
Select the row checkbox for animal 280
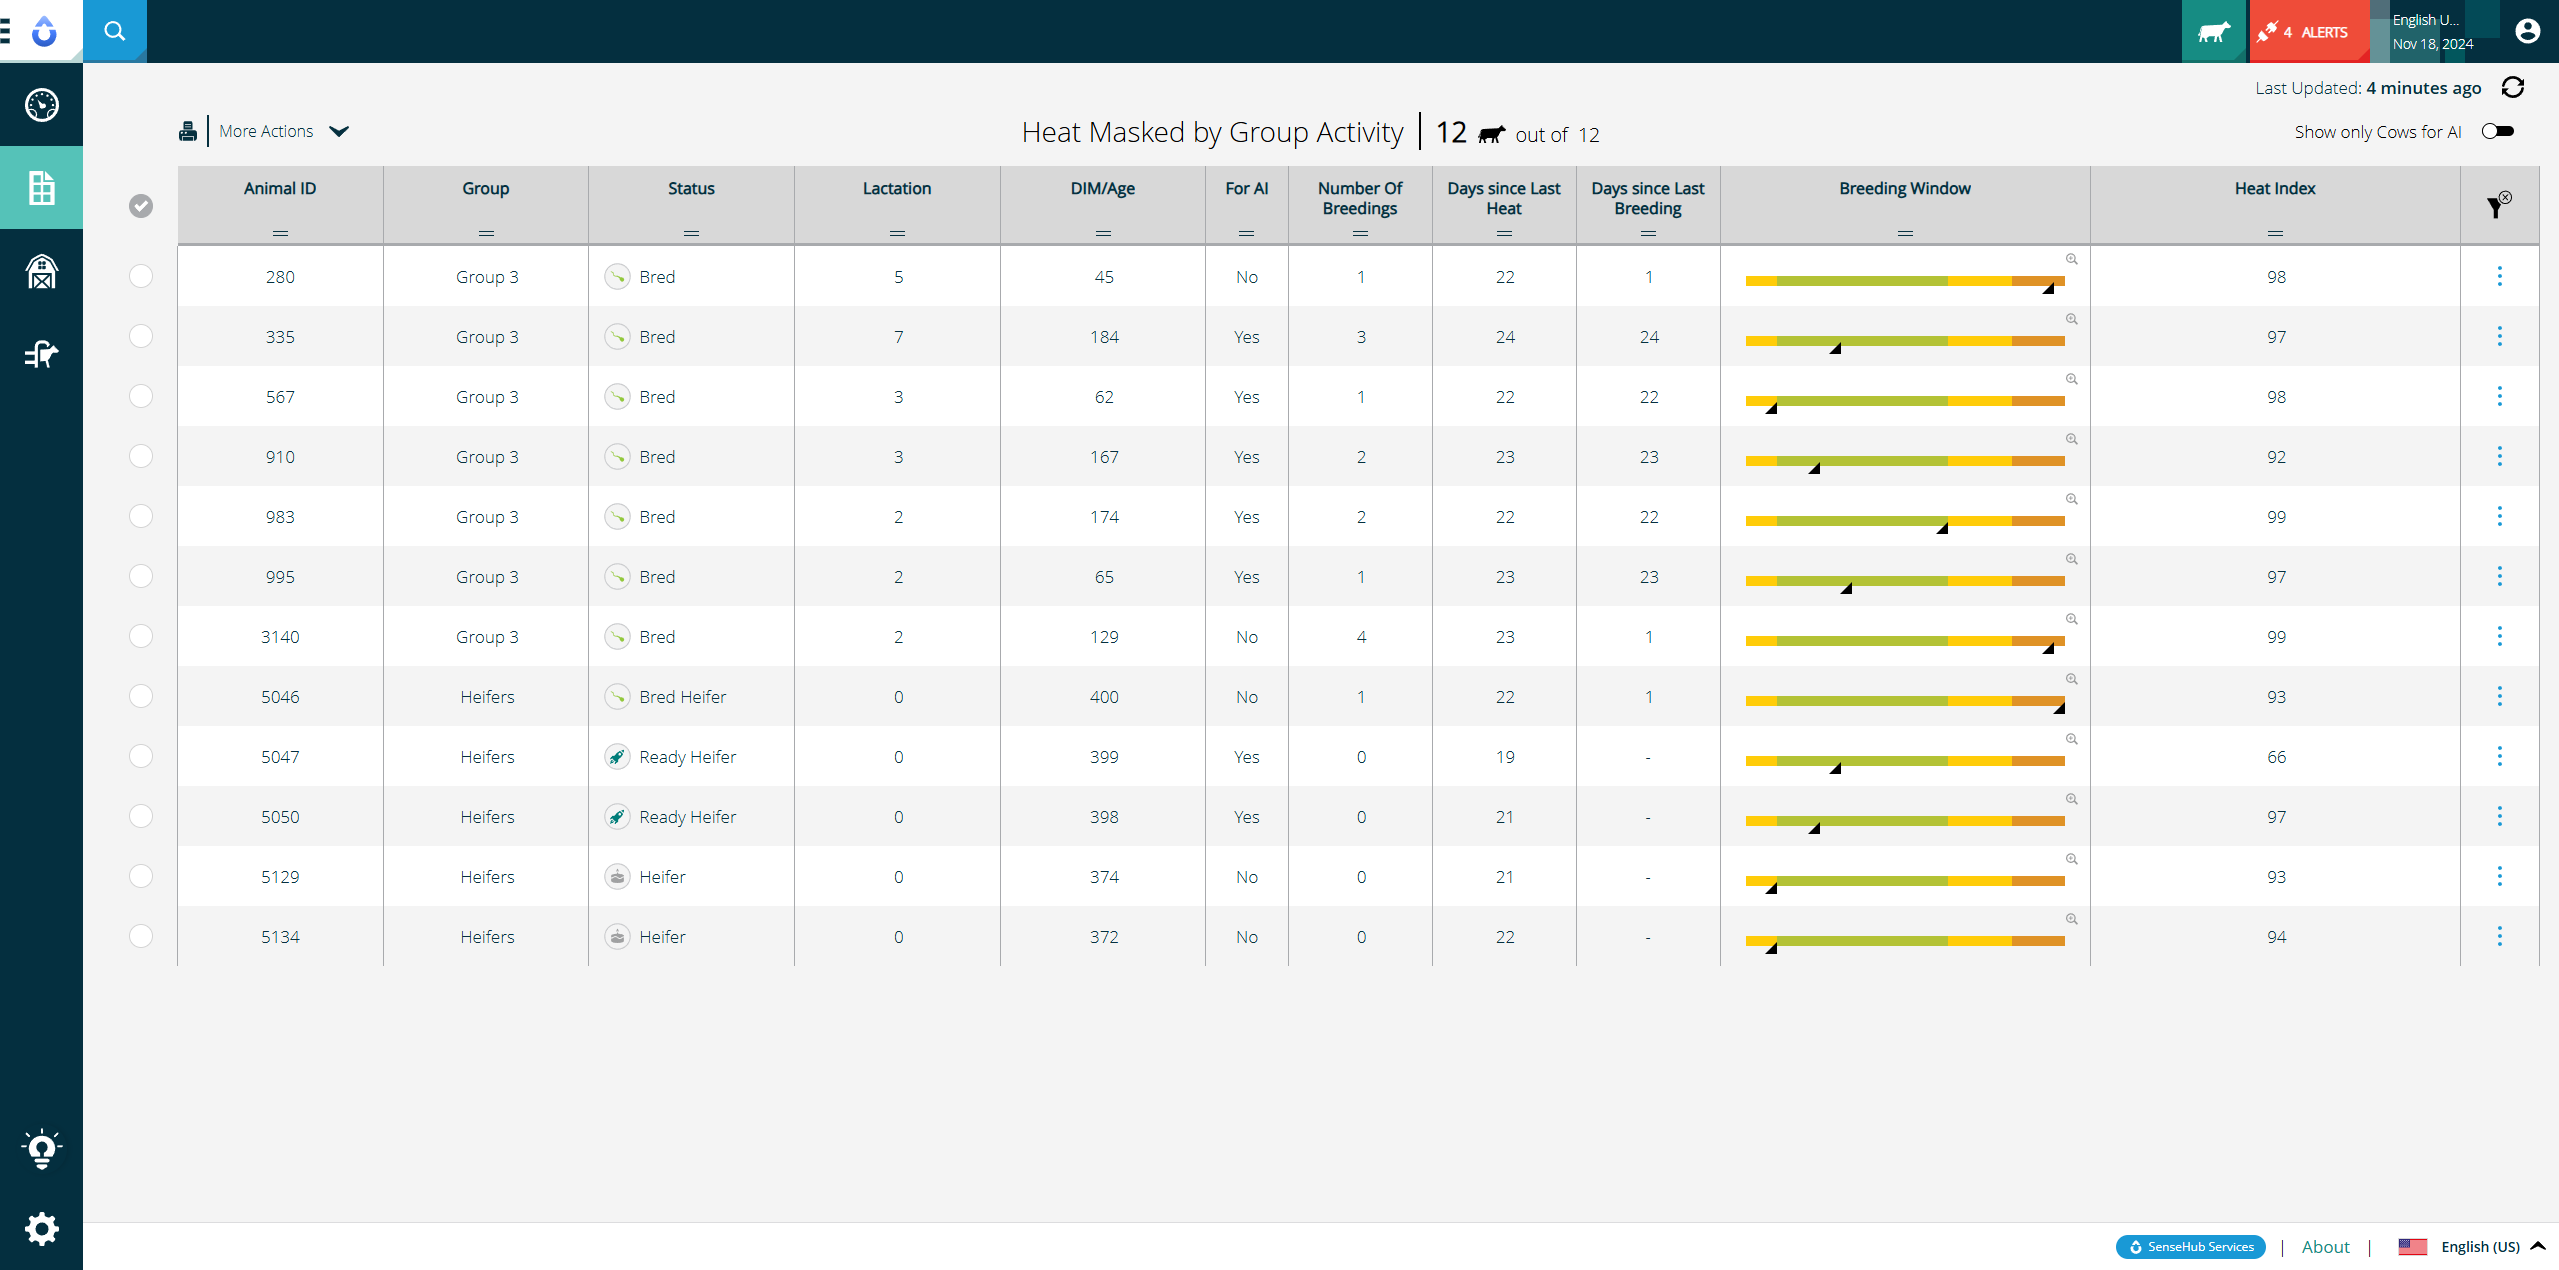tap(140, 276)
